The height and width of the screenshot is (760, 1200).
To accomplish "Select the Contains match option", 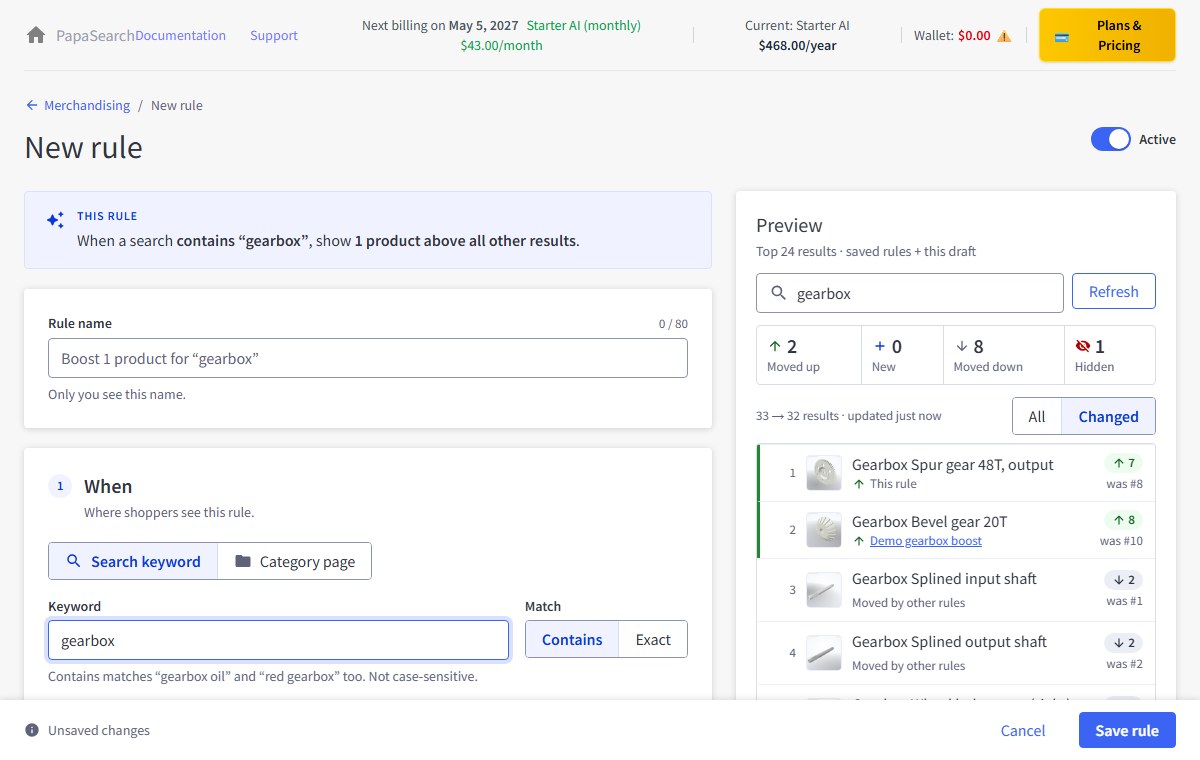I will 572,640.
